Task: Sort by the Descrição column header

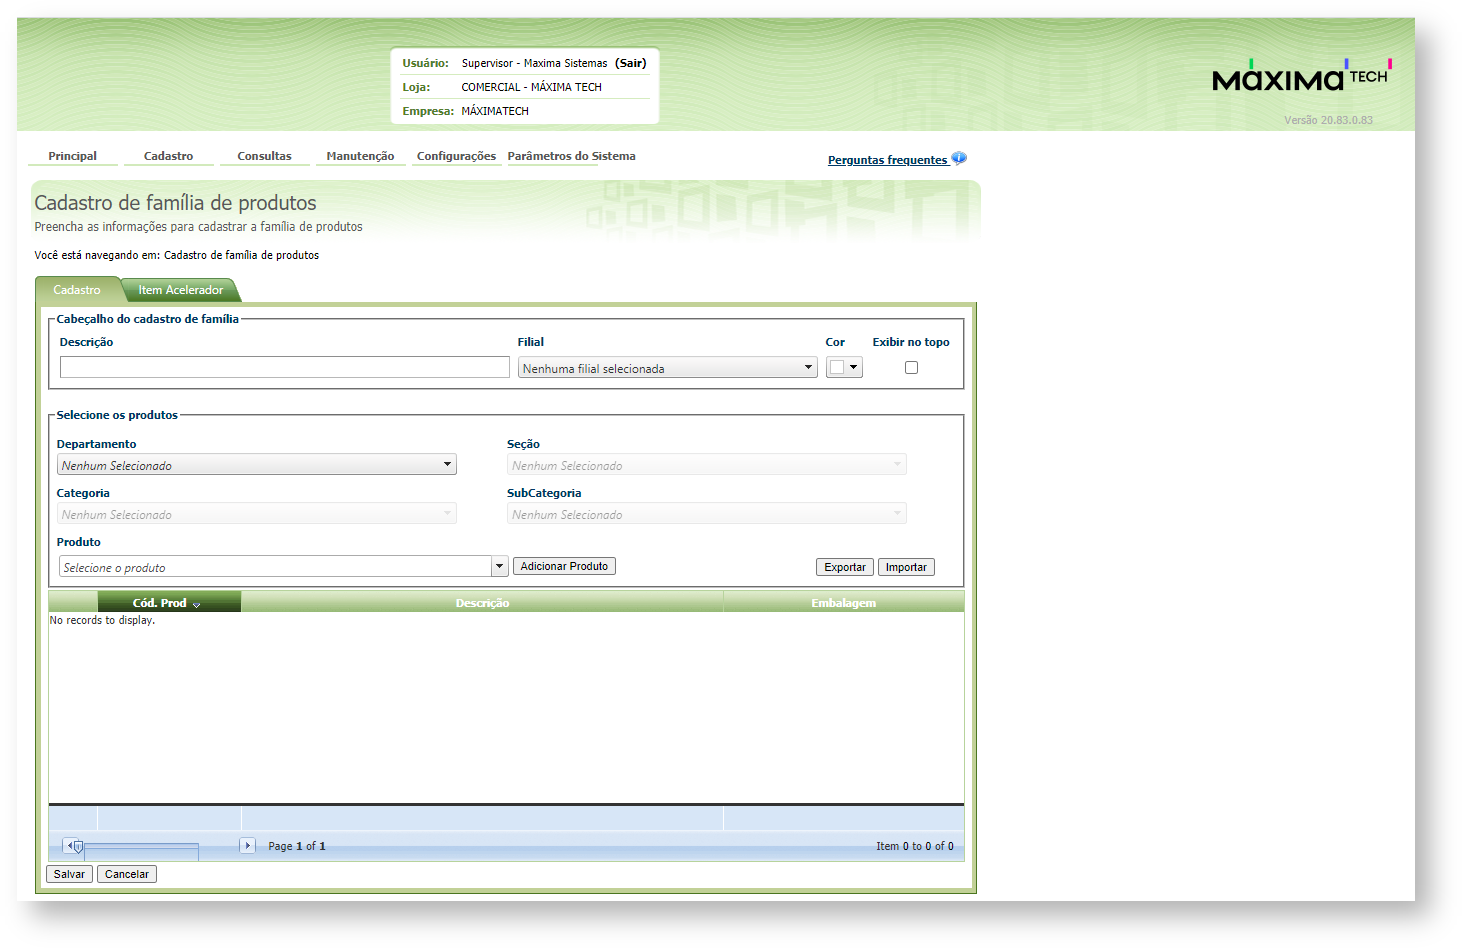Action: click(x=482, y=603)
